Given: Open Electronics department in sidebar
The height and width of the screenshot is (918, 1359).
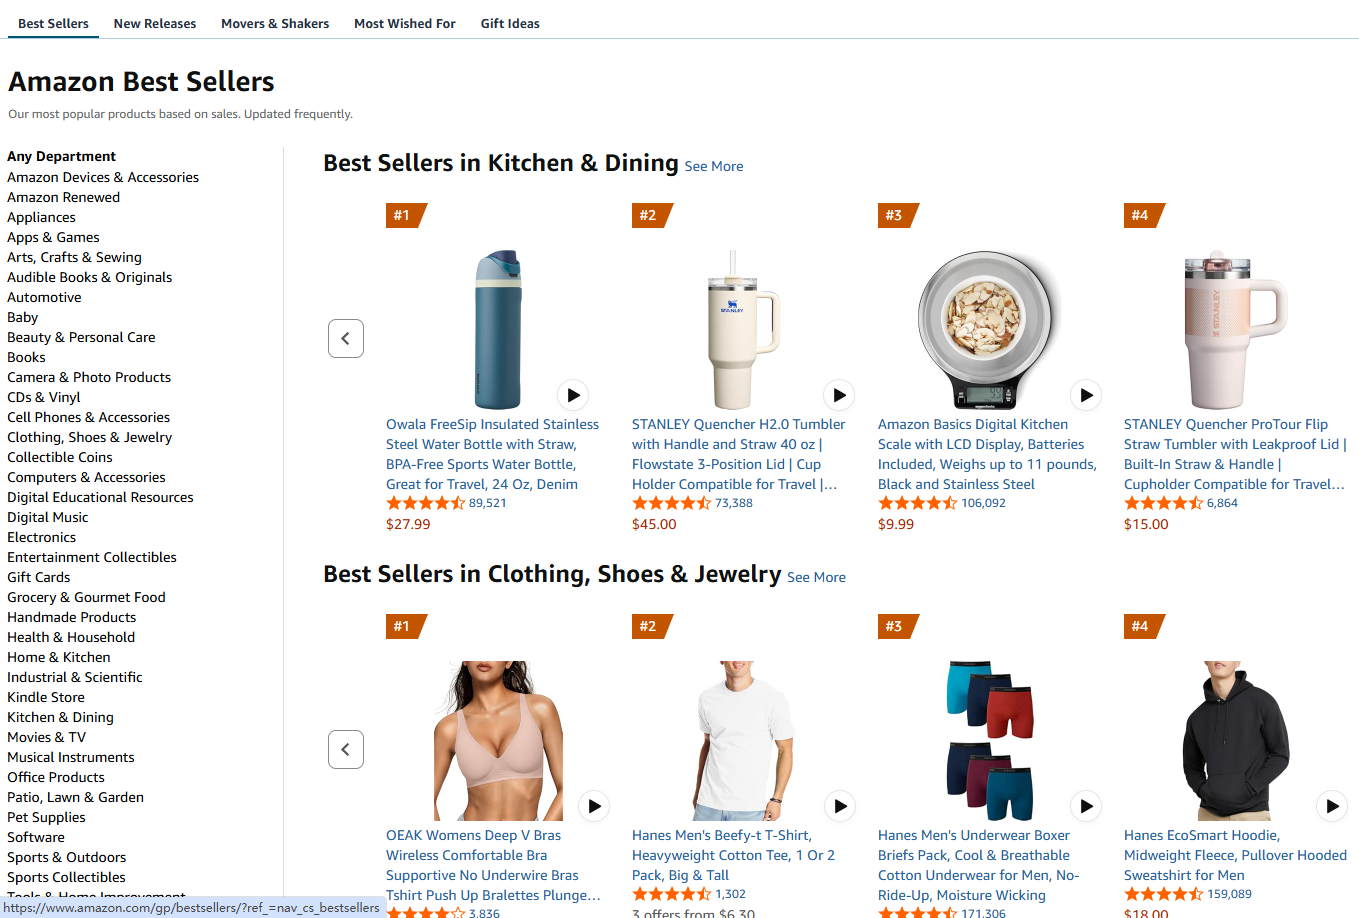Looking at the screenshot, I should 41,537.
